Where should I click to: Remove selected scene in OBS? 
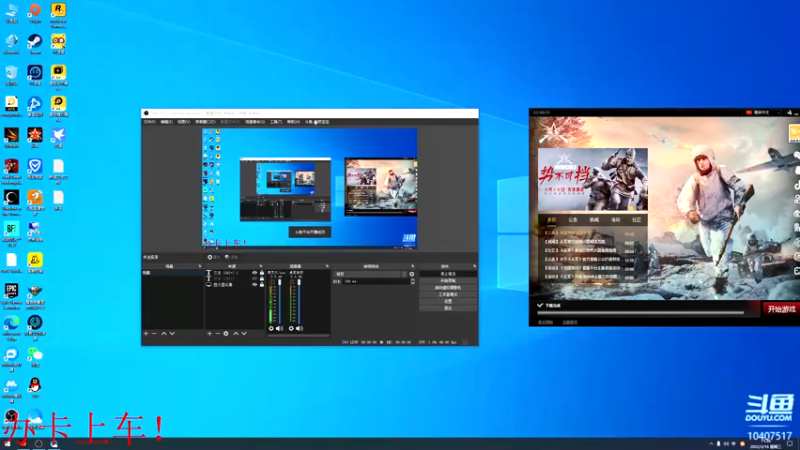(154, 334)
